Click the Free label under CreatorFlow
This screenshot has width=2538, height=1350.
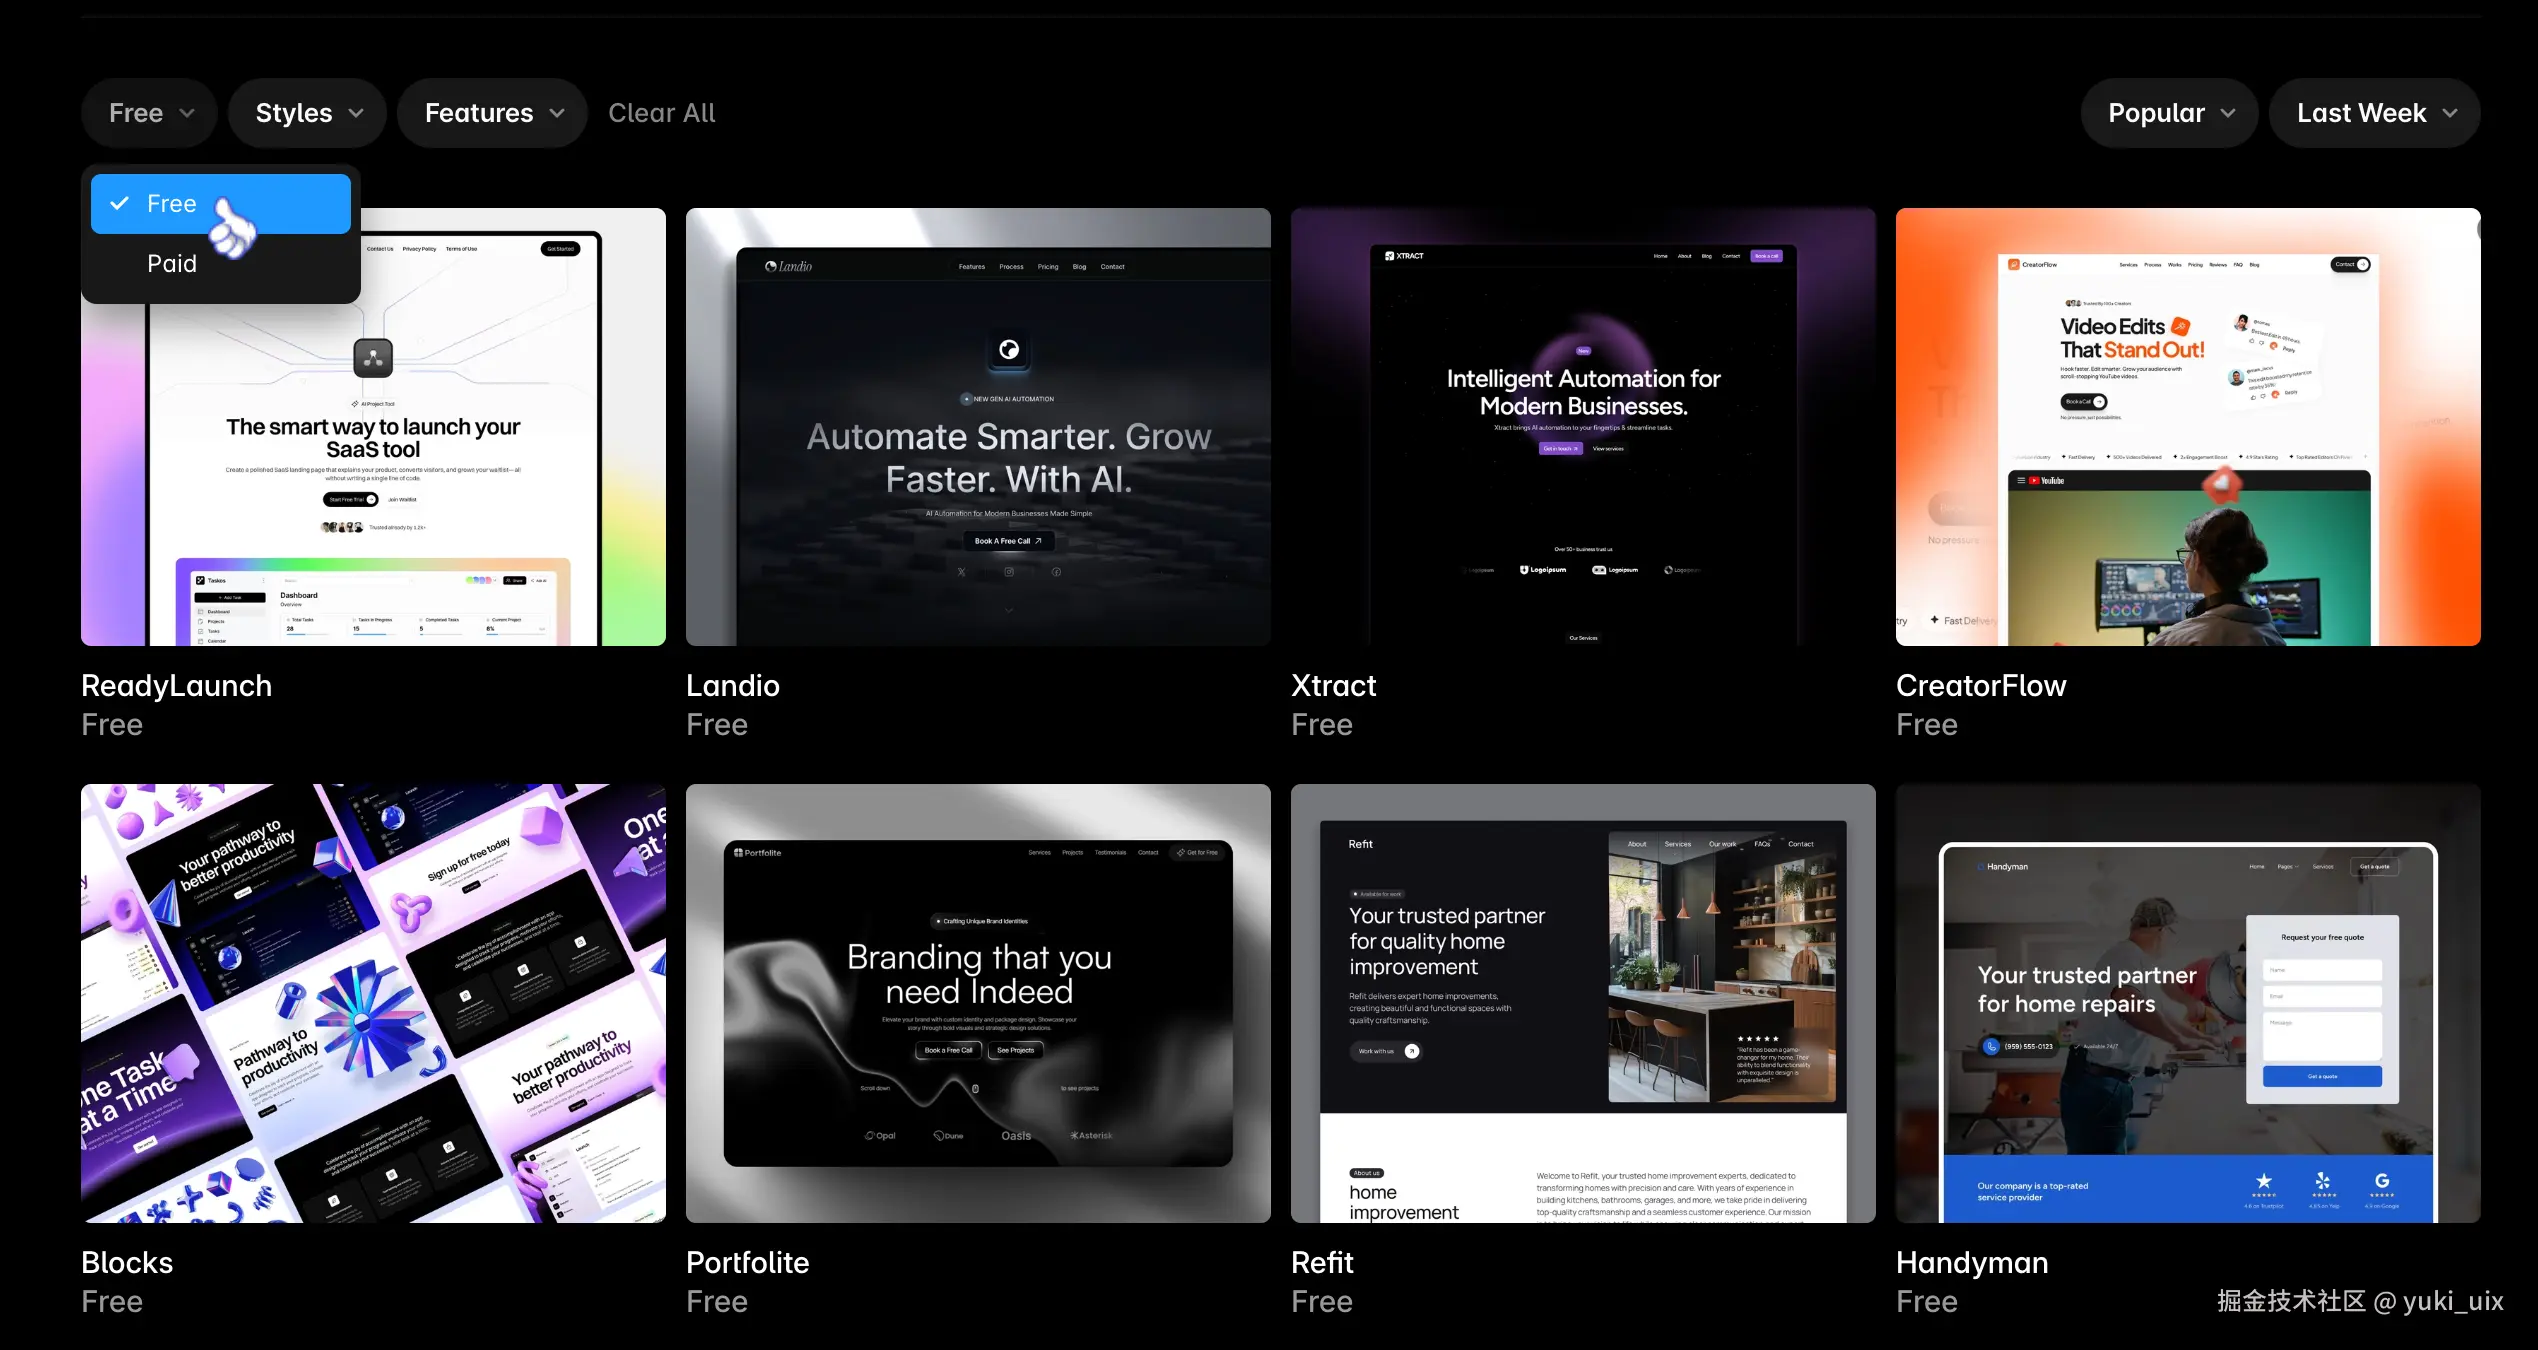click(1927, 725)
